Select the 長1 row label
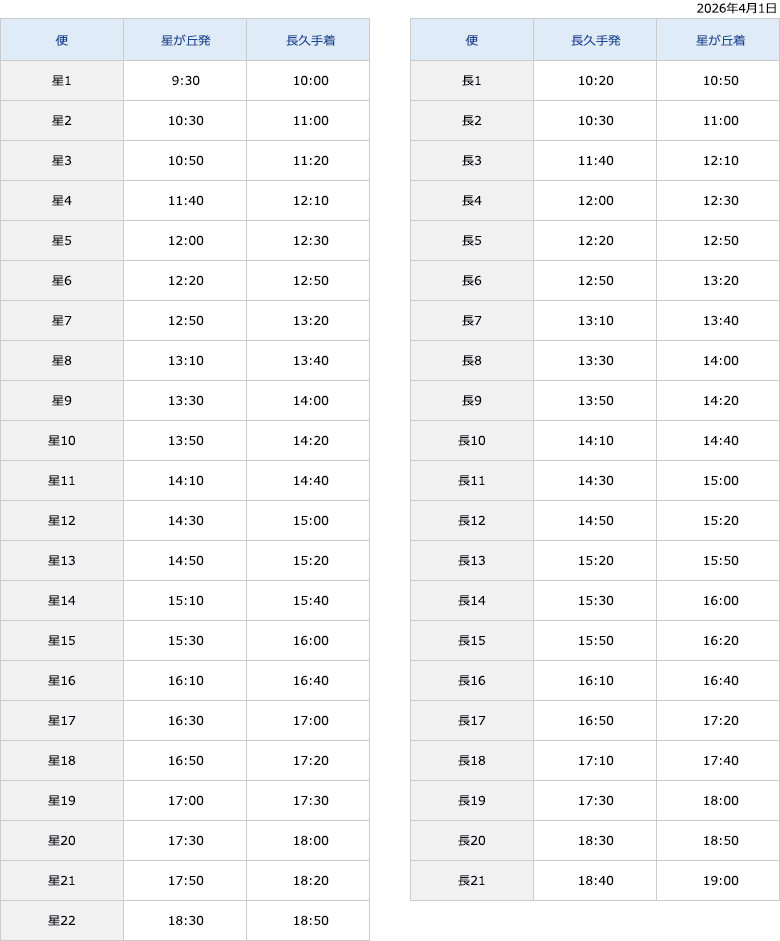 click(472, 81)
